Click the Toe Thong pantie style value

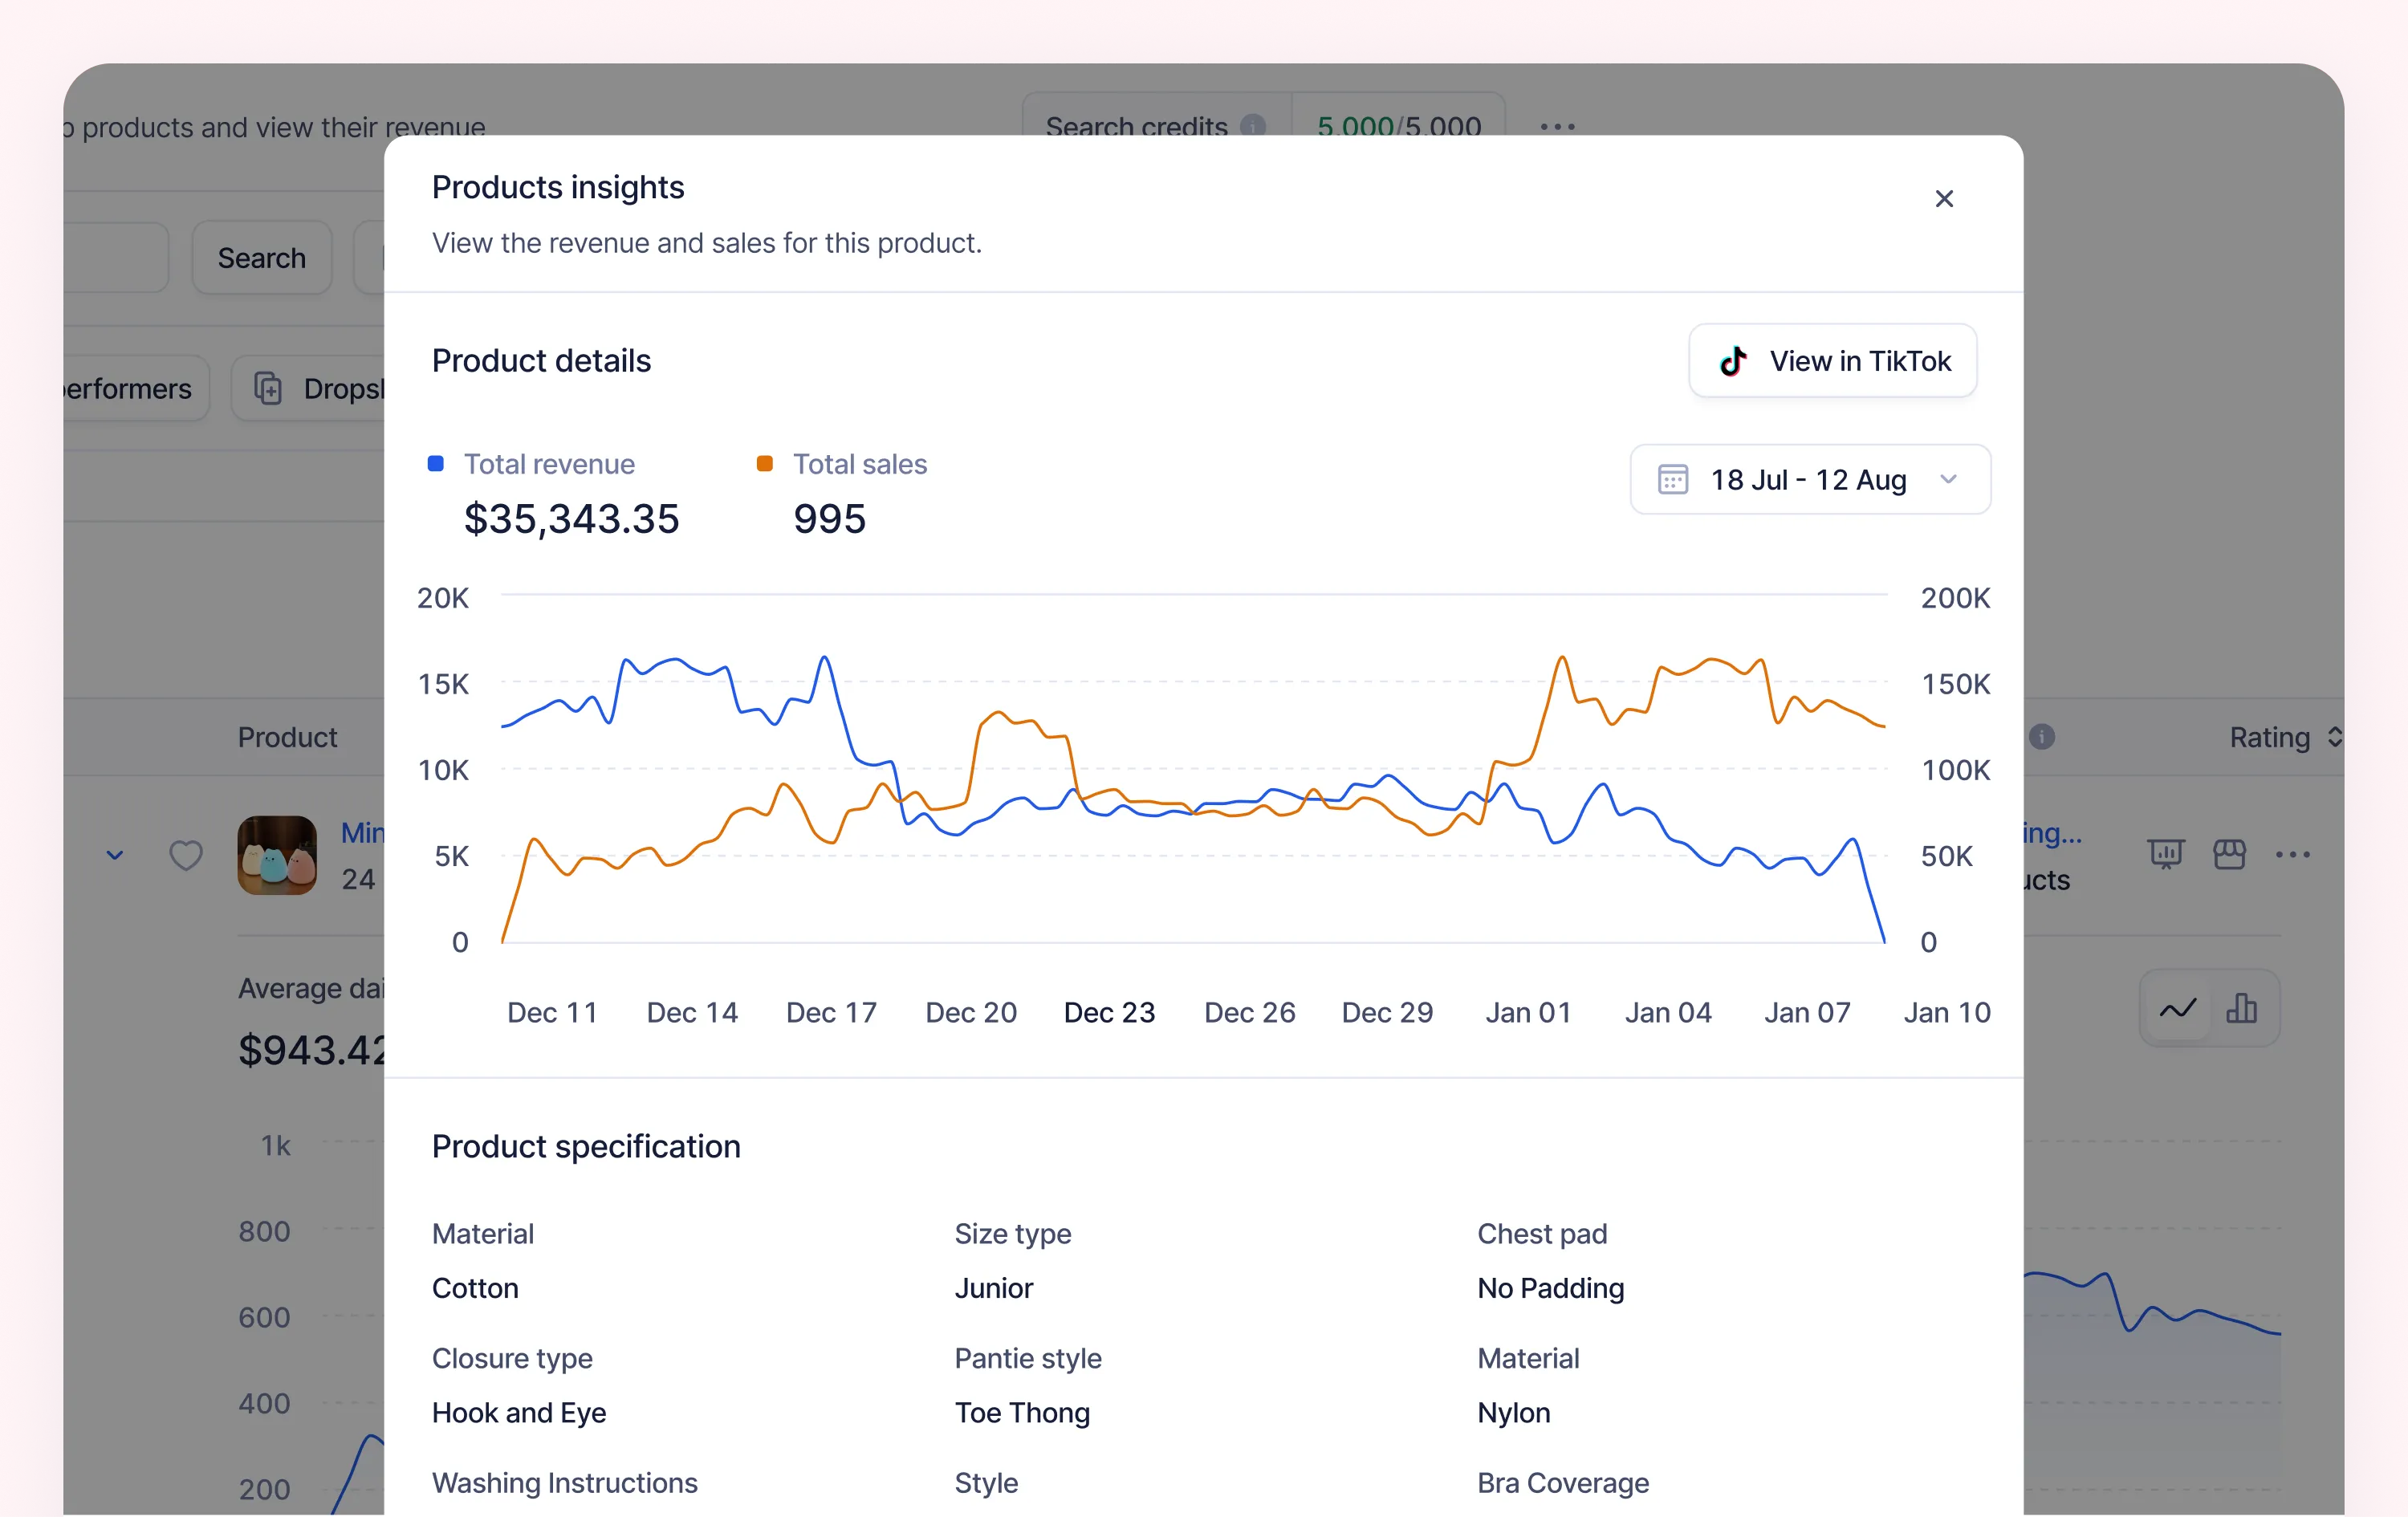pyautogui.click(x=1022, y=1414)
